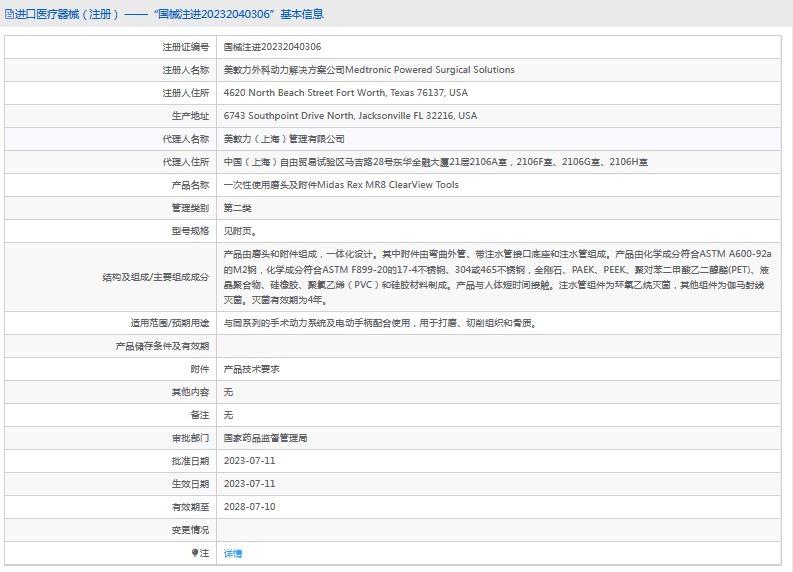The height and width of the screenshot is (572, 793).
Task: Select production address 6743 Southpoint Drive North
Action: pyautogui.click(x=350, y=116)
